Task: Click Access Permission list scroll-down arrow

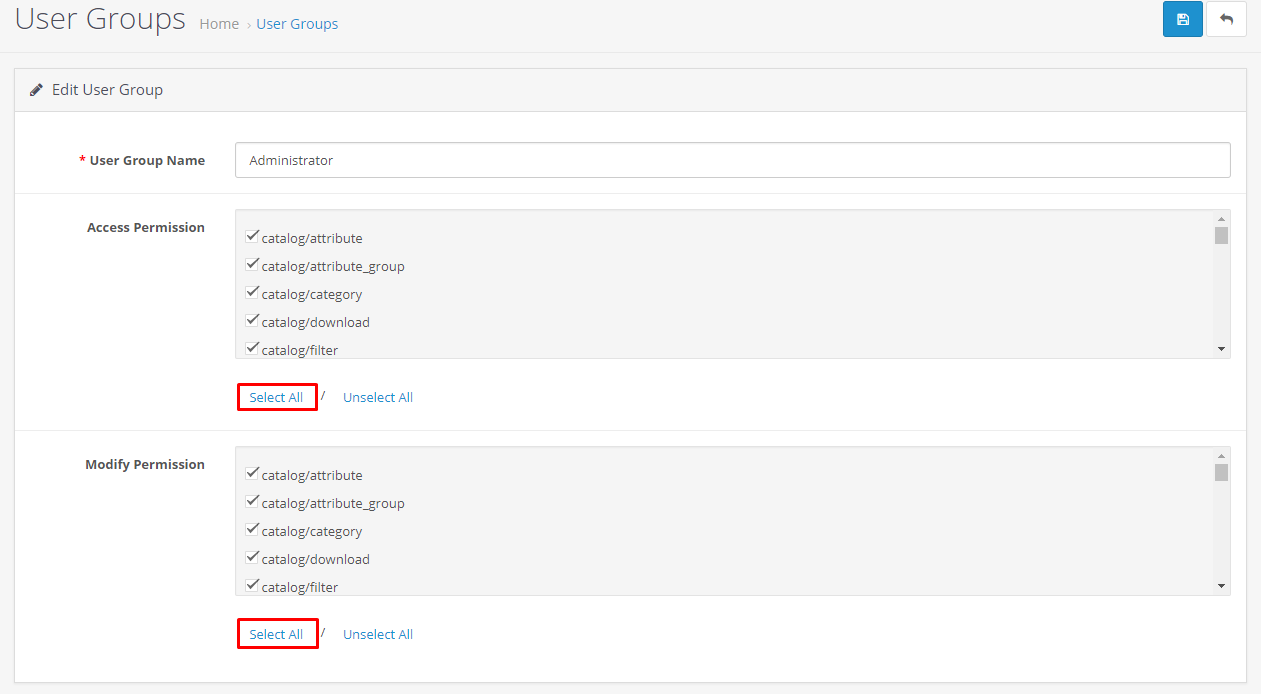Action: click(x=1221, y=349)
